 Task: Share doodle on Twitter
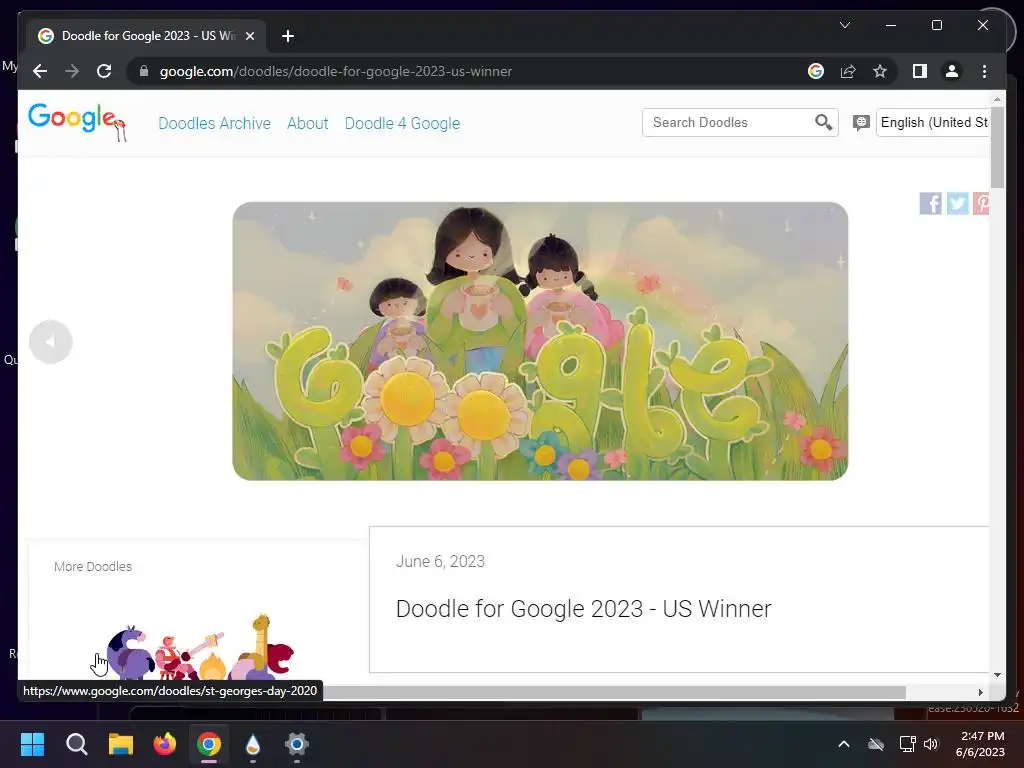[x=957, y=203]
